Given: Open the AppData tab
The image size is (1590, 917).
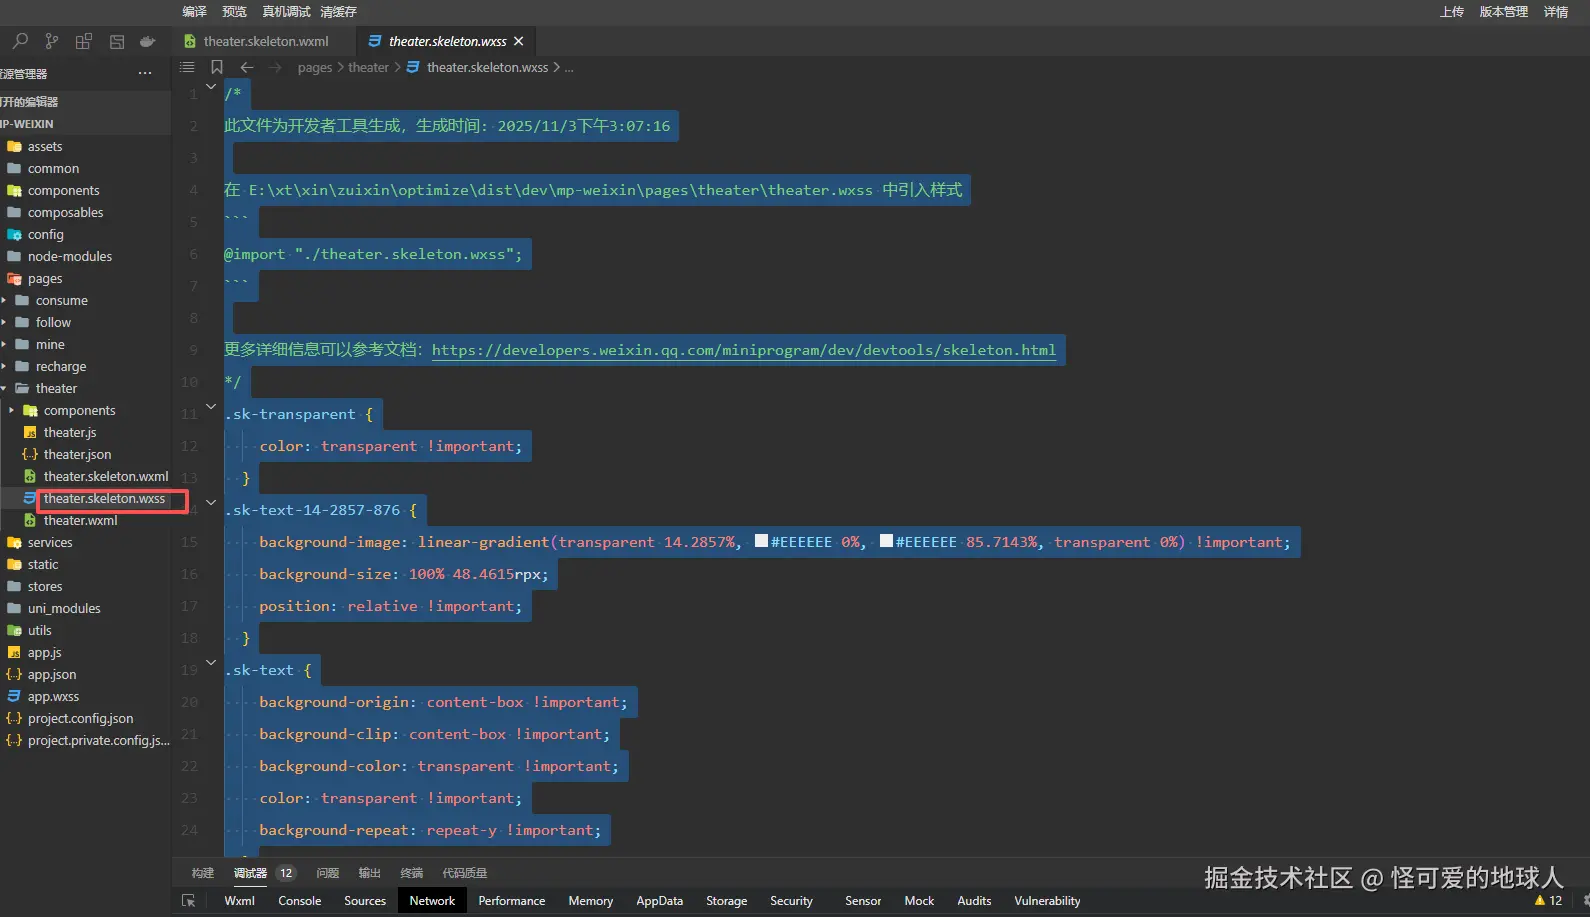Looking at the screenshot, I should tap(660, 901).
